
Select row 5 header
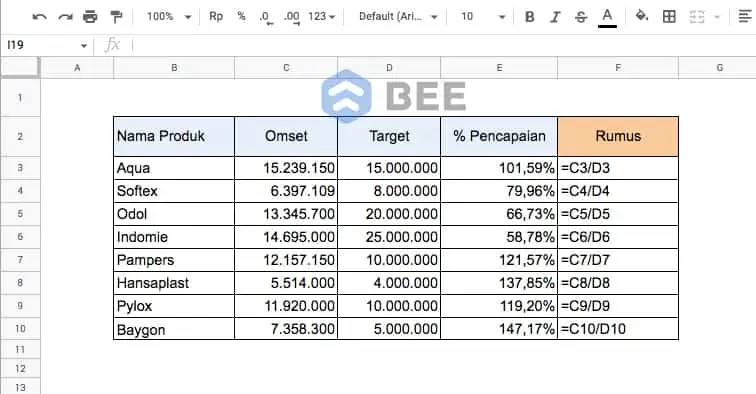point(20,214)
